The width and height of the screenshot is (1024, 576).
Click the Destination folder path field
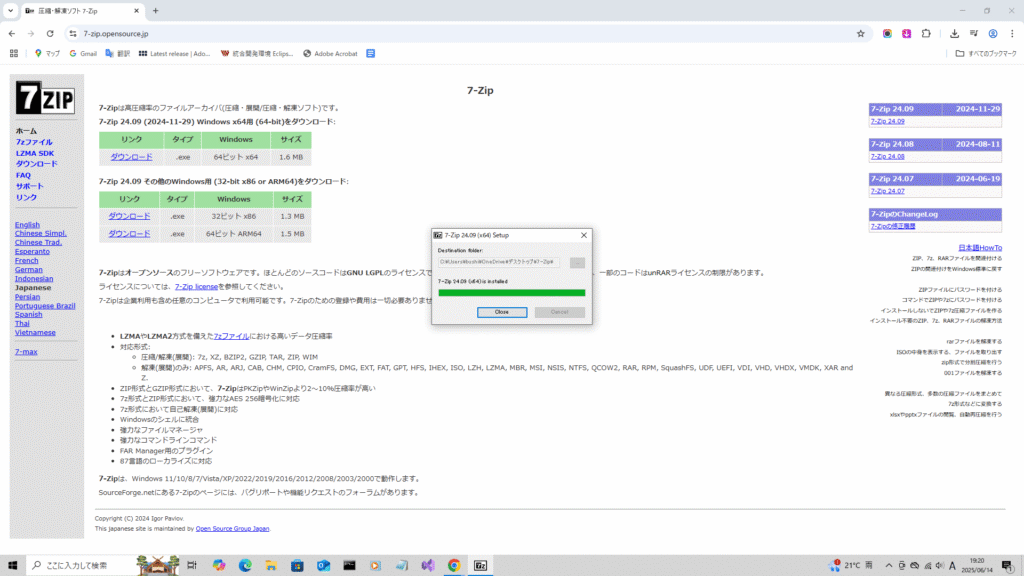click(x=499, y=262)
